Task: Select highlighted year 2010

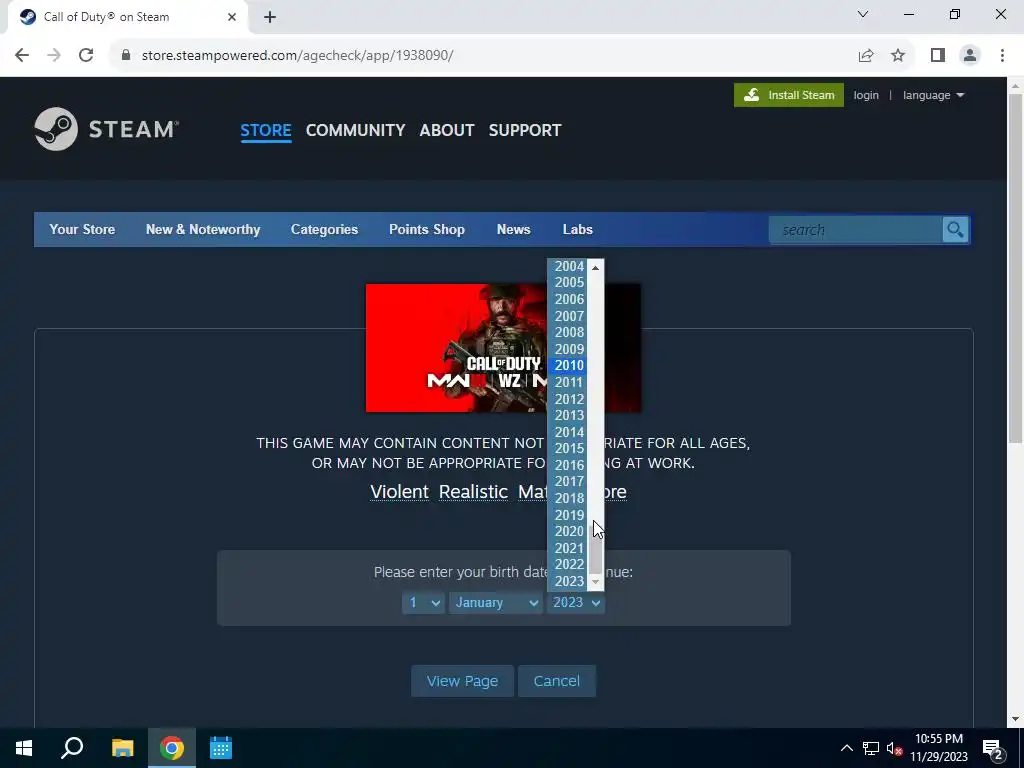Action: [568, 366]
